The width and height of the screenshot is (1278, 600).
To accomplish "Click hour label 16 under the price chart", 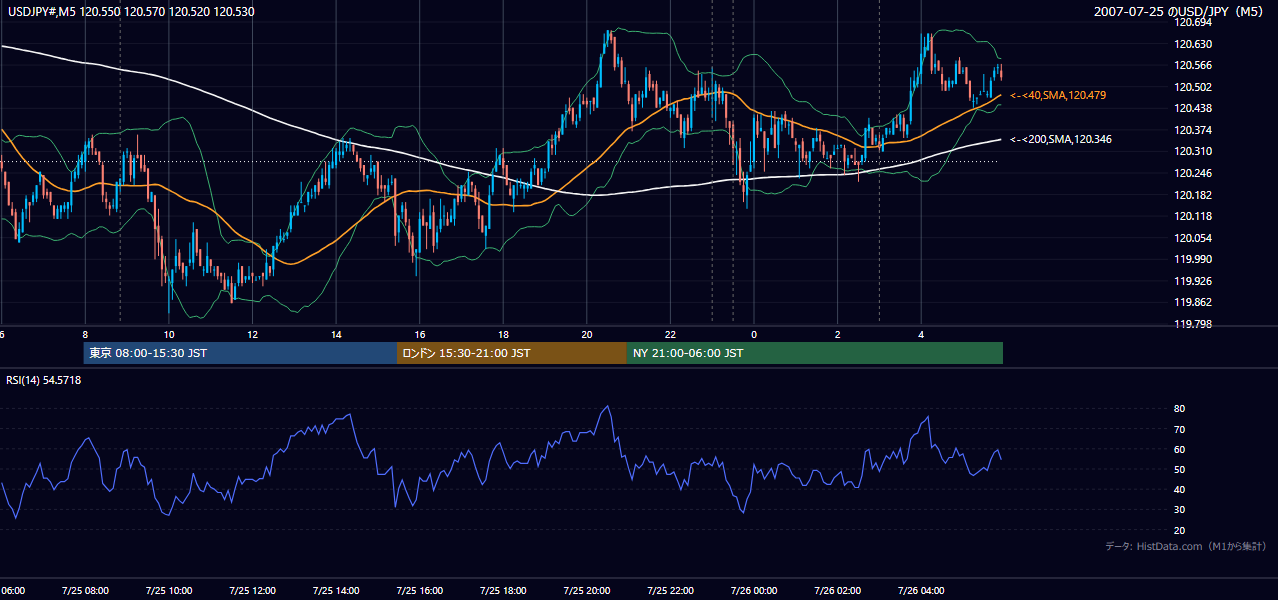I will click(420, 334).
